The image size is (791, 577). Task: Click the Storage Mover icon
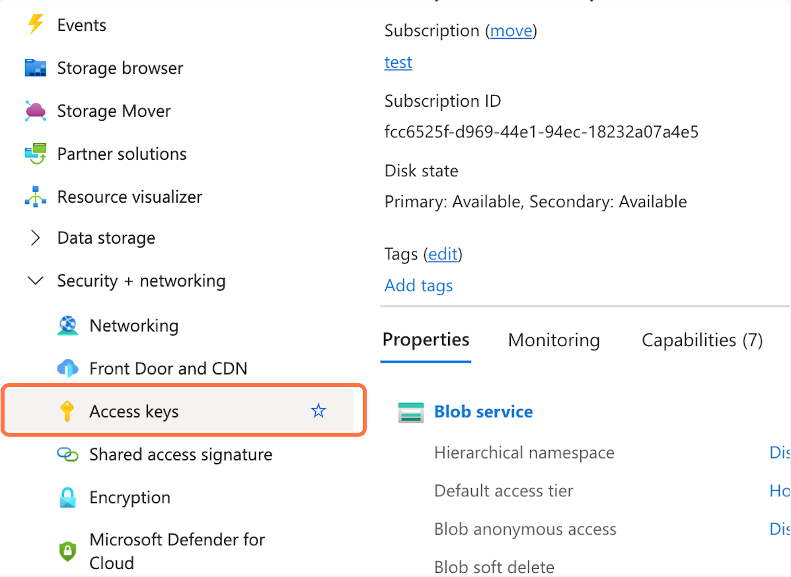click(36, 111)
